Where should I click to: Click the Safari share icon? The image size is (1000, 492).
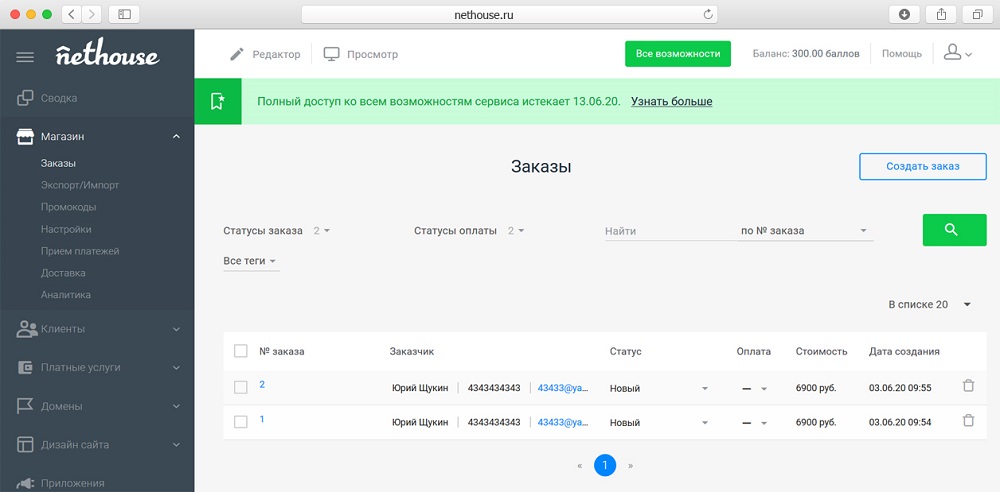tap(941, 14)
